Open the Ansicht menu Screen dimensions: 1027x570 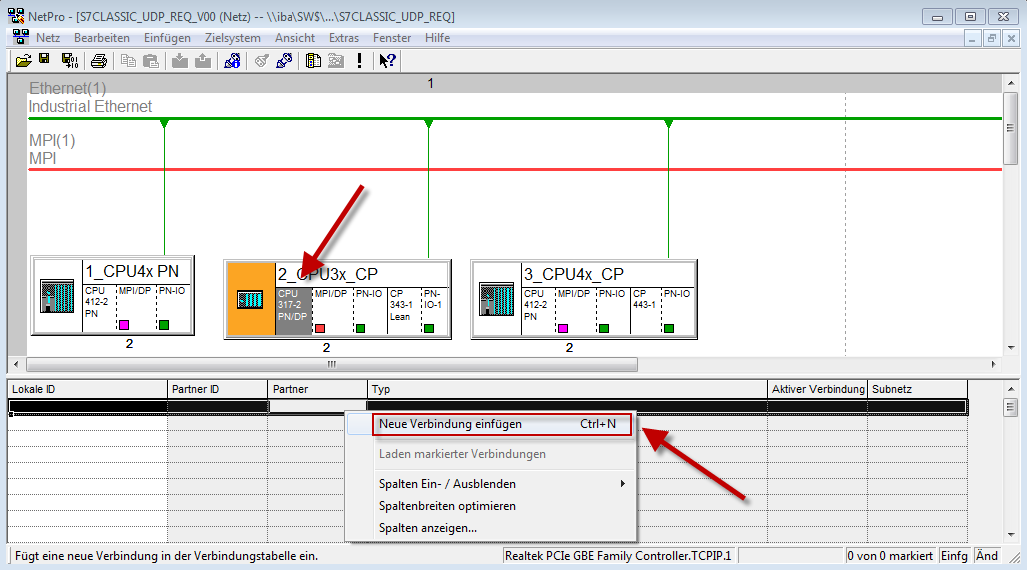295,38
